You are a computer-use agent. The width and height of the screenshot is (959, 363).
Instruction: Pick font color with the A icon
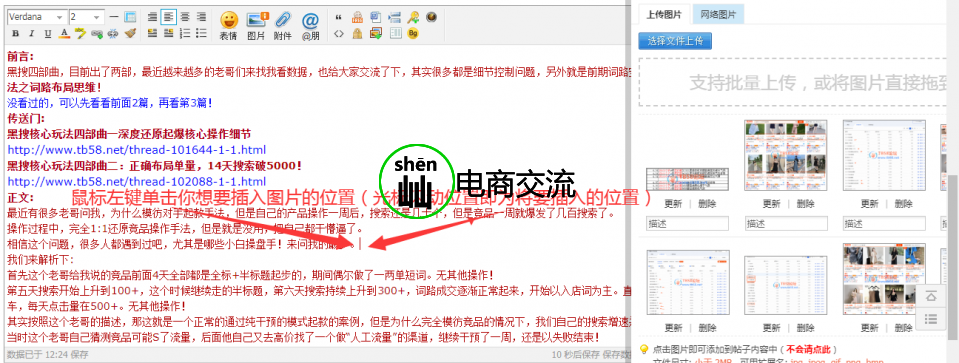pyautogui.click(x=64, y=34)
